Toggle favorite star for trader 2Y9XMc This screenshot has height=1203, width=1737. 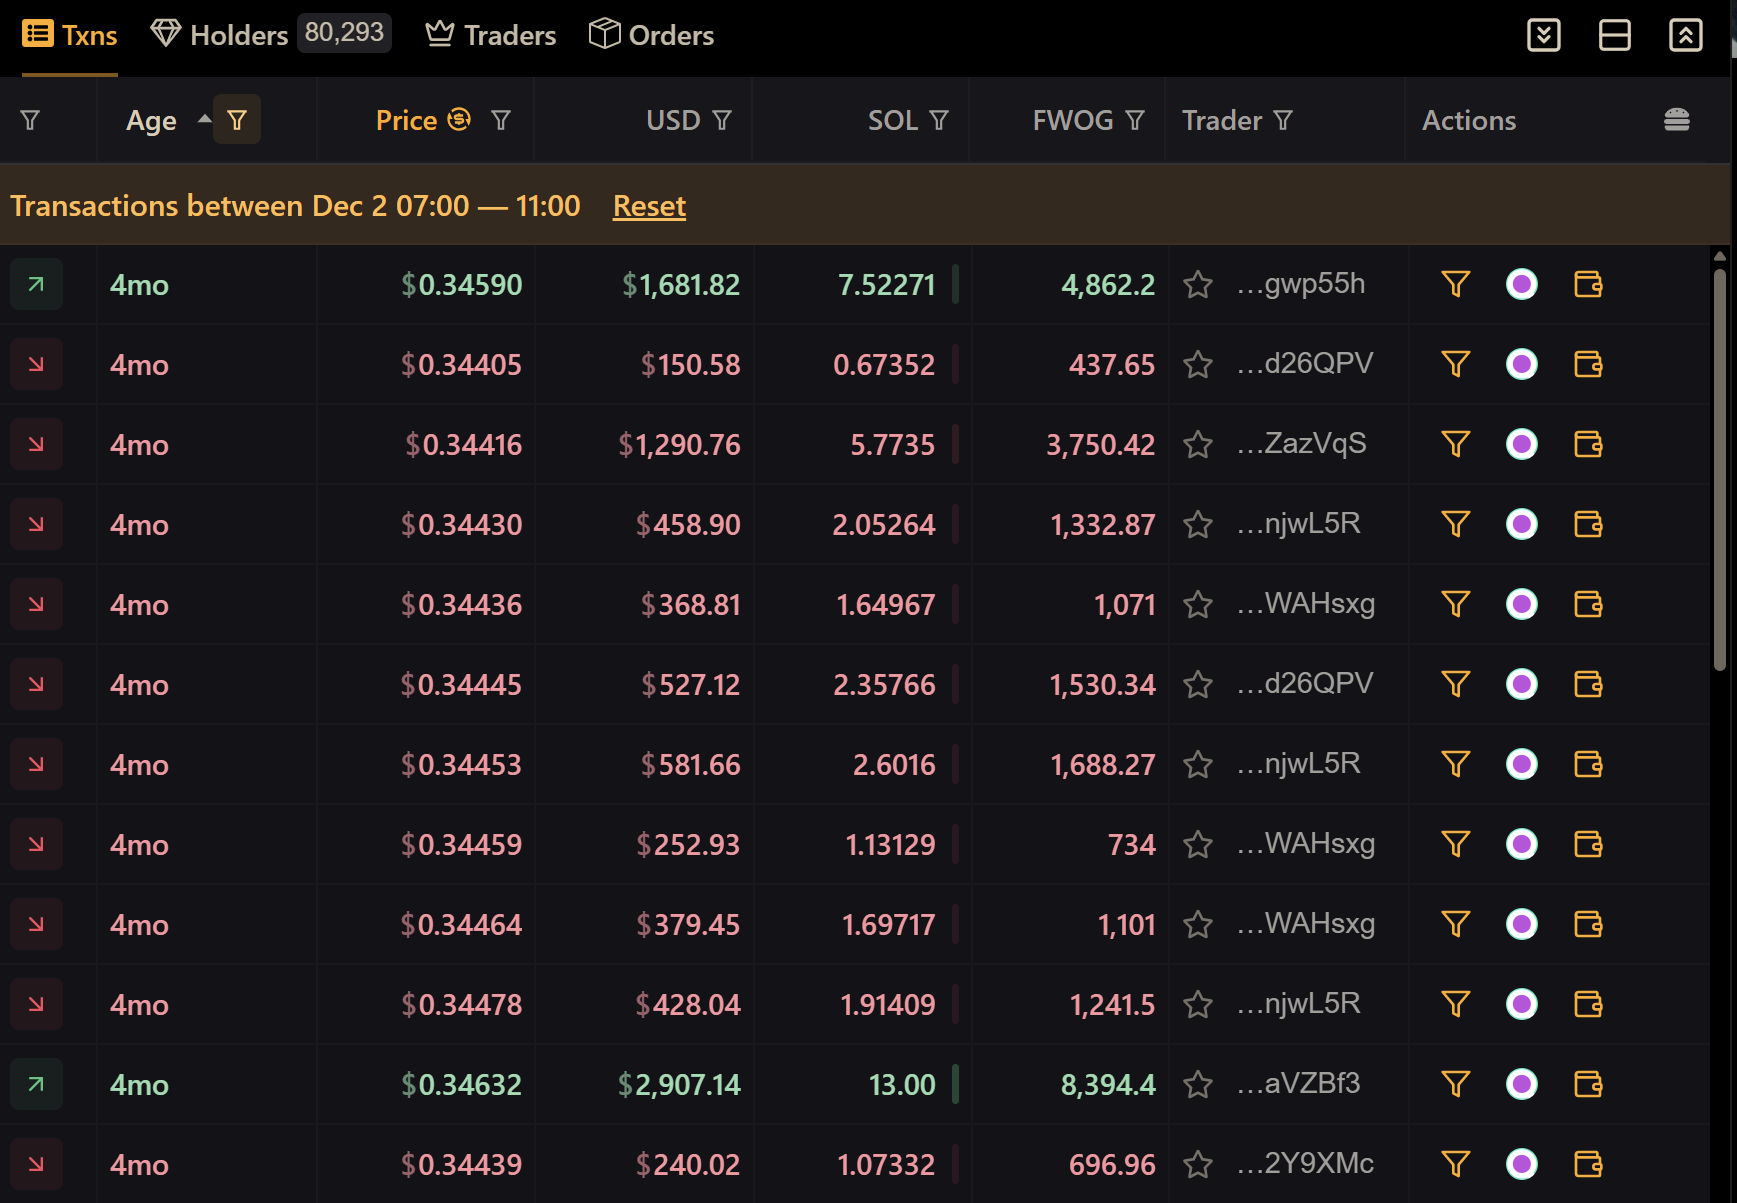tap(1197, 1165)
